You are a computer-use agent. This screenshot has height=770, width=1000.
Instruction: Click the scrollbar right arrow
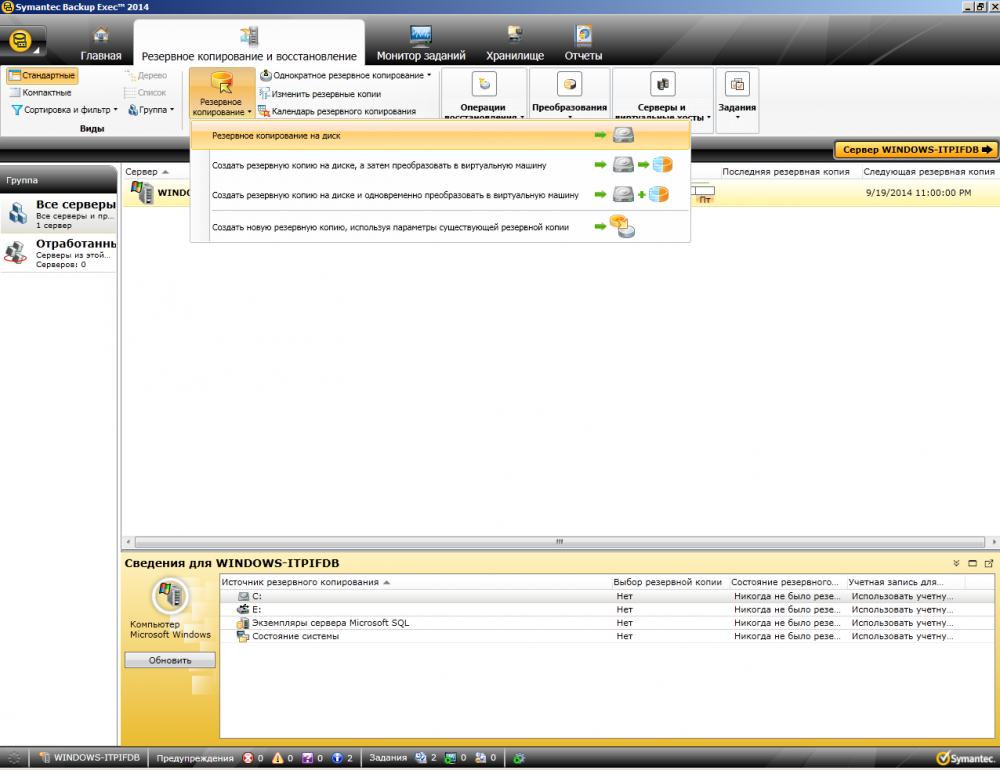[x=994, y=542]
